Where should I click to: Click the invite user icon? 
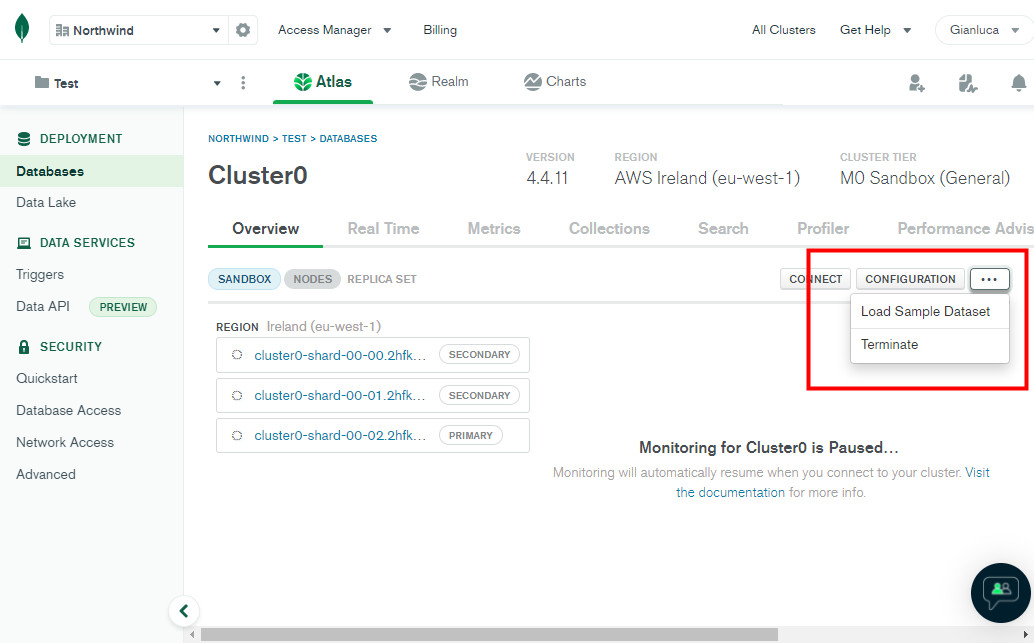click(917, 83)
